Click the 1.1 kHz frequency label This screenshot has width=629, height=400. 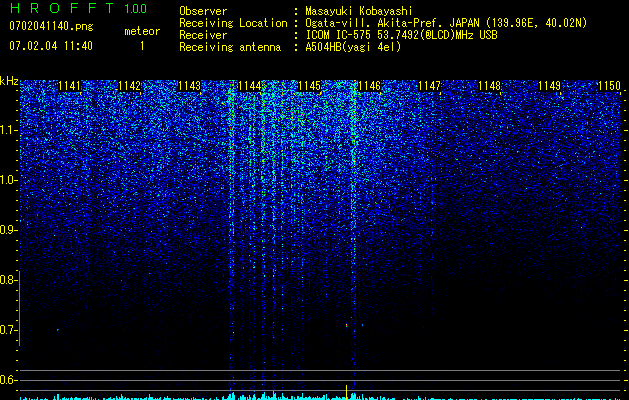click(x=8, y=130)
